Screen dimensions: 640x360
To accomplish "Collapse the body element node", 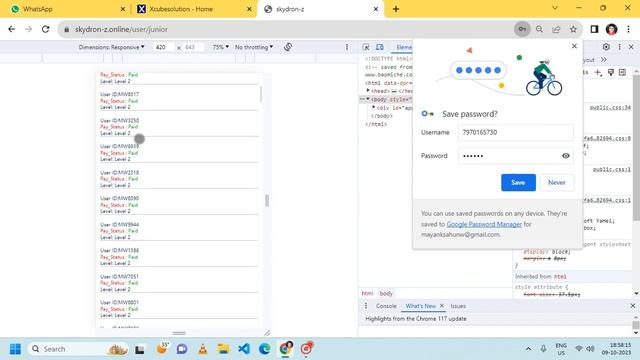I will (368, 99).
